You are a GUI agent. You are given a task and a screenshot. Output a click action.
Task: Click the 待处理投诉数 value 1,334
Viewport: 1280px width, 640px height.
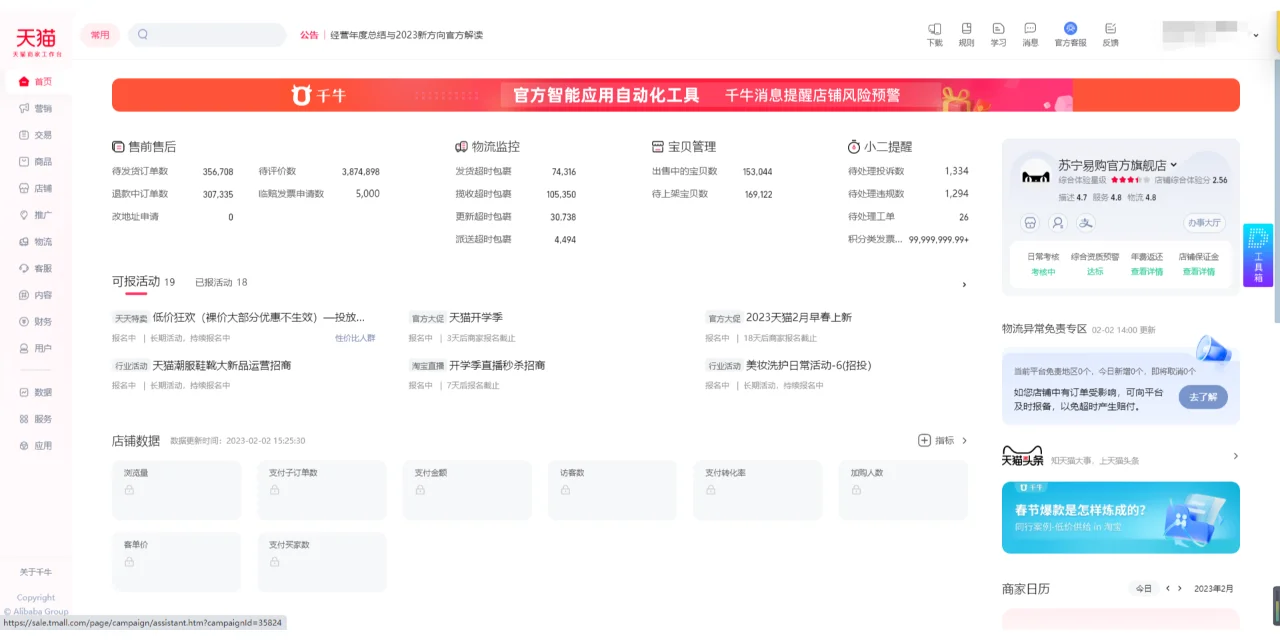(x=957, y=171)
